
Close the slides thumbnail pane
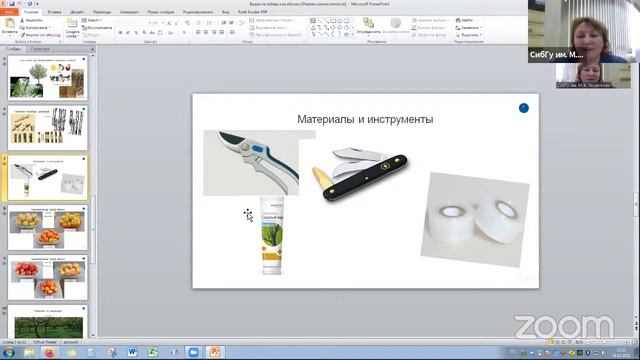point(93,49)
